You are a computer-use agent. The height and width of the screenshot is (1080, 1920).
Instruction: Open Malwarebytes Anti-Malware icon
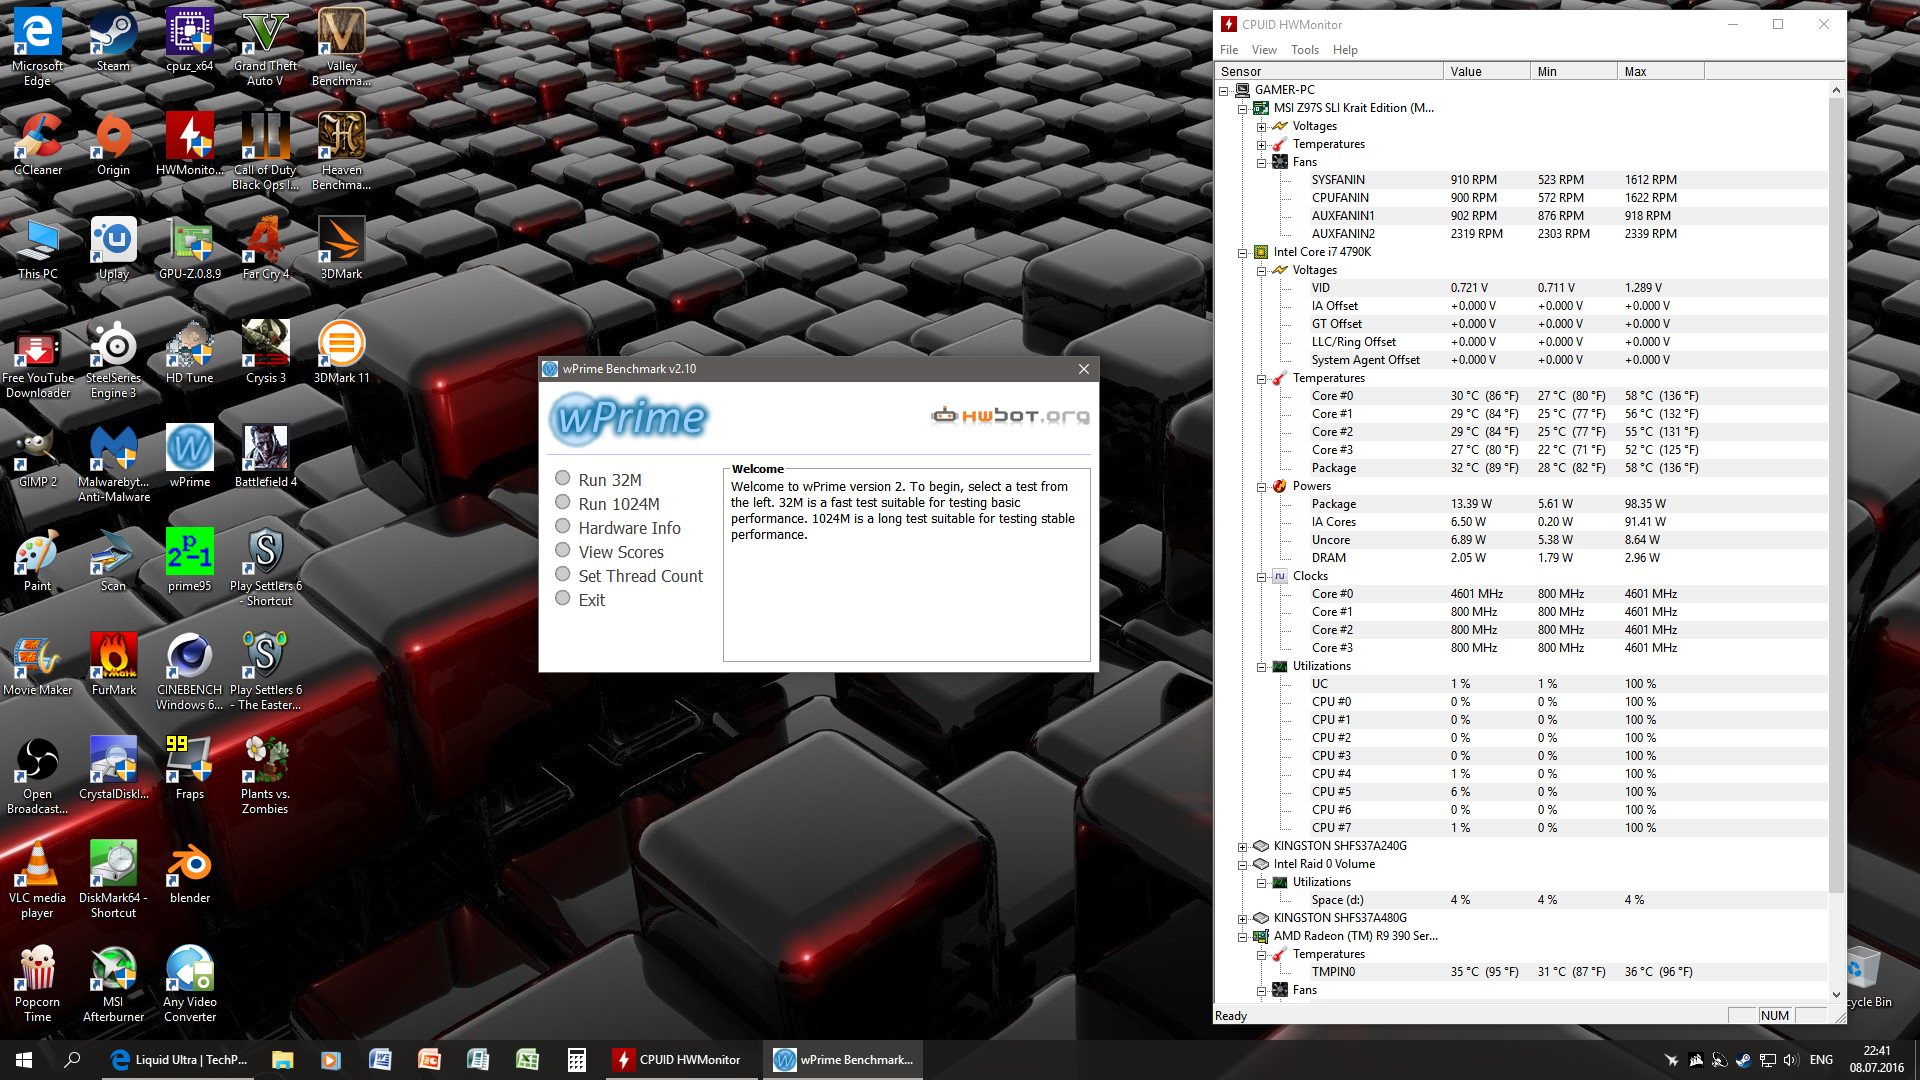point(113,463)
